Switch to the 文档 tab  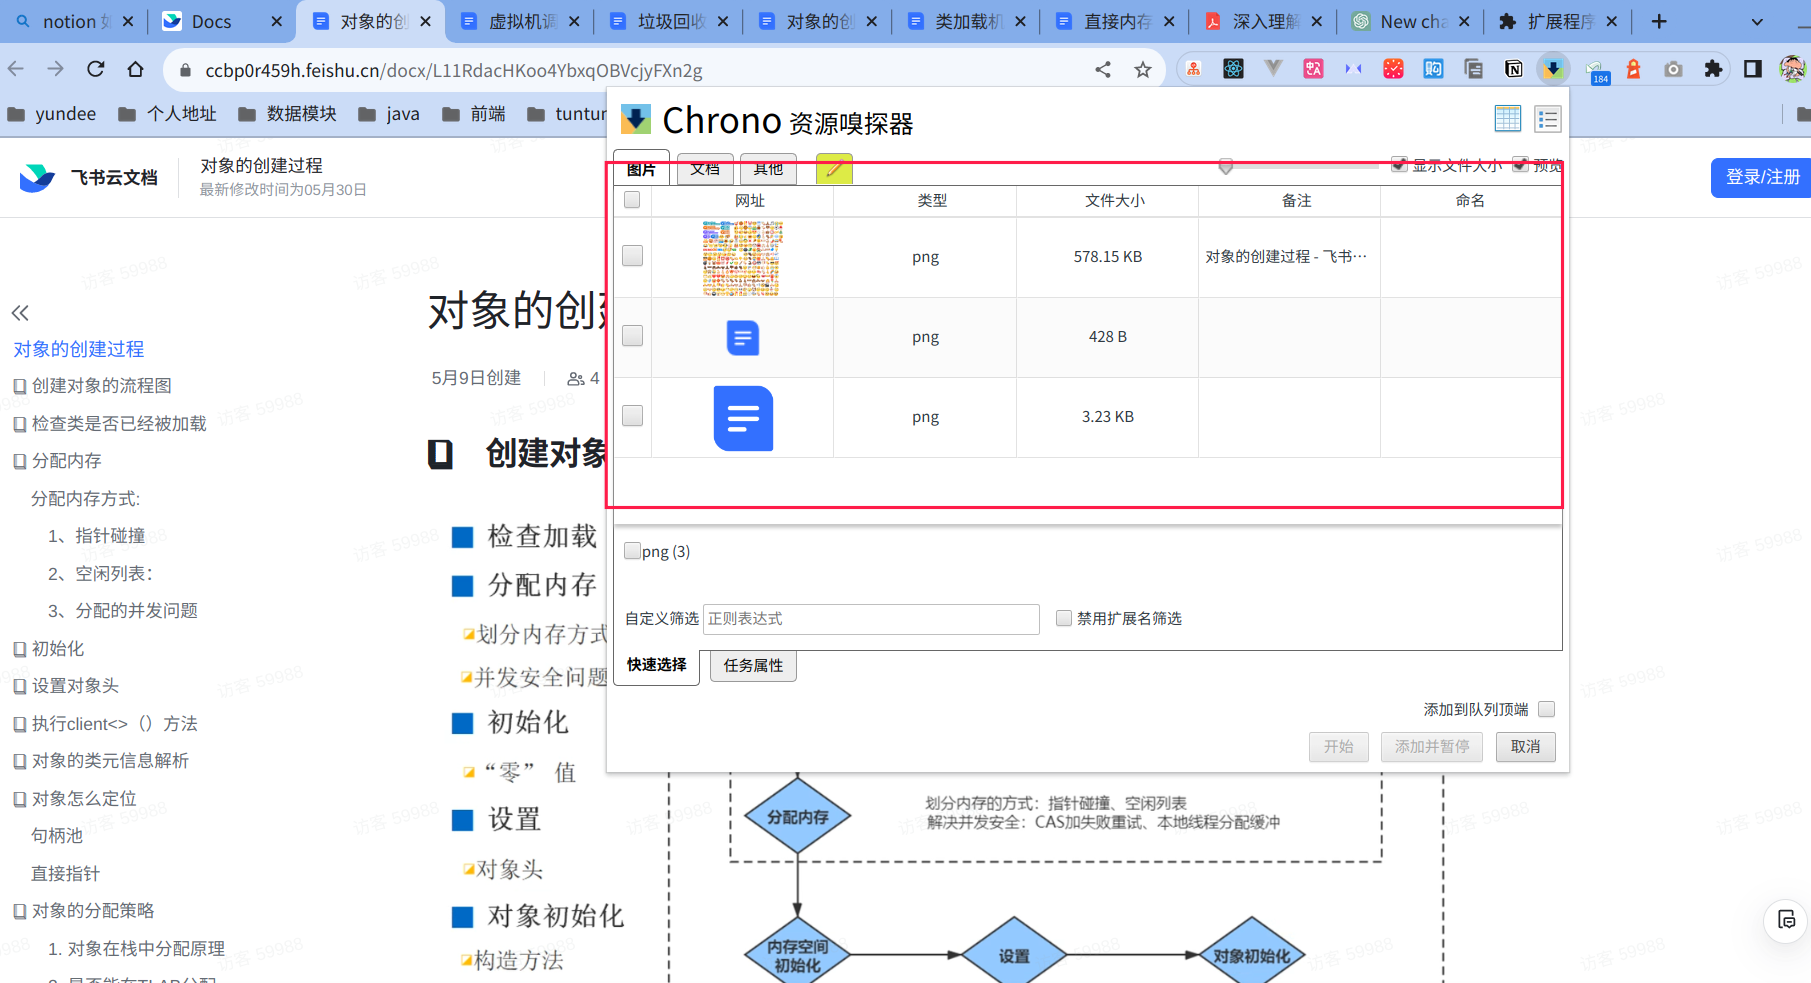tap(705, 169)
